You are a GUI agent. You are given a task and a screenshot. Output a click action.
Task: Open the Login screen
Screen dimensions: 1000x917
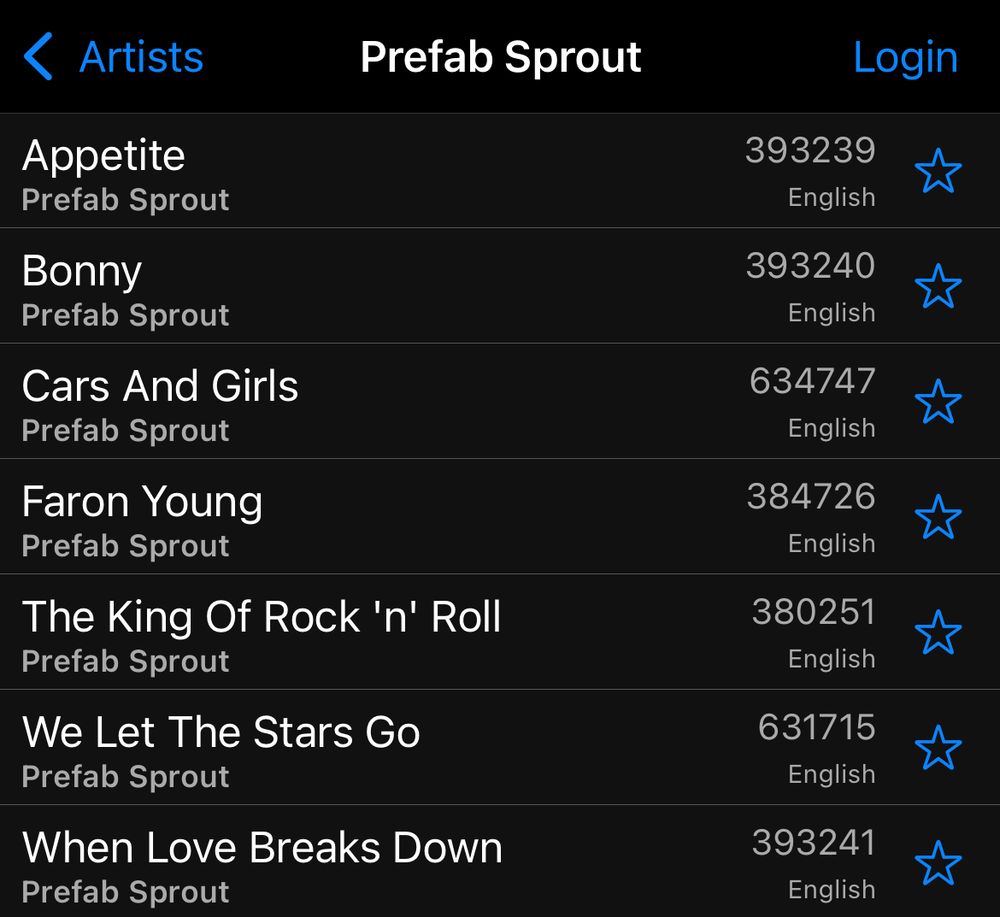pos(905,57)
